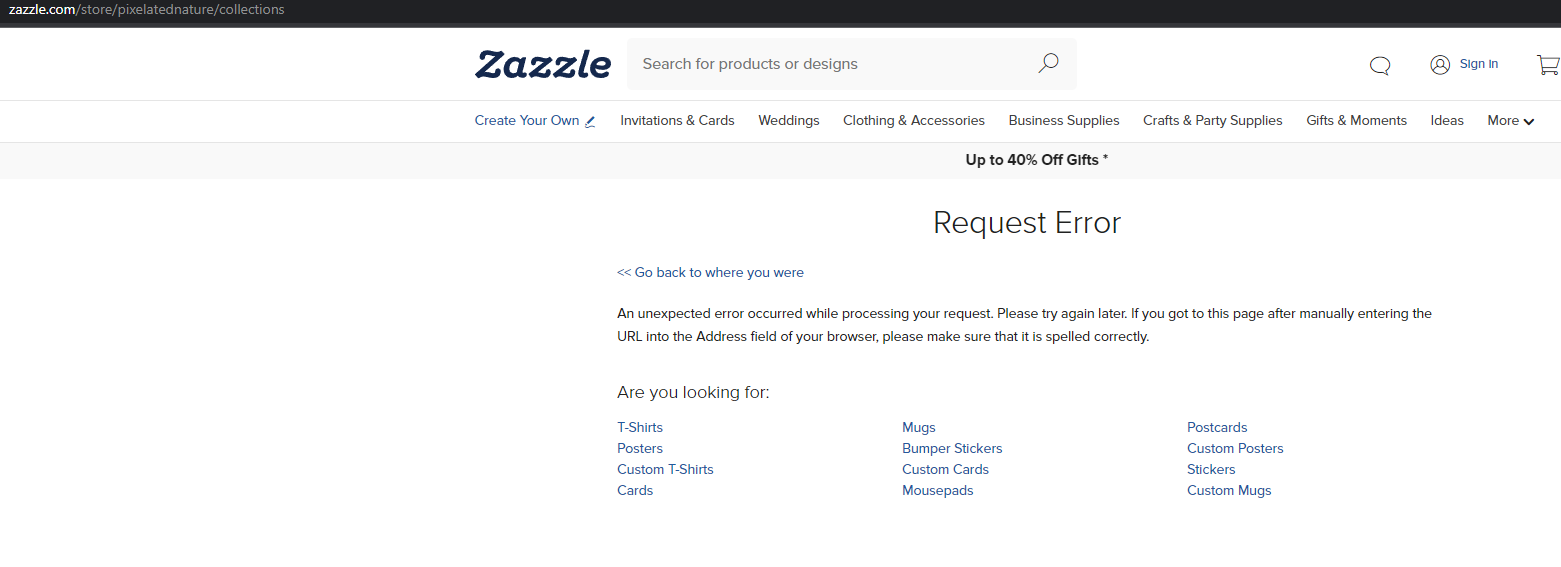The image size is (1561, 567).
Task: Open the T-Shirts link
Action: tap(640, 427)
